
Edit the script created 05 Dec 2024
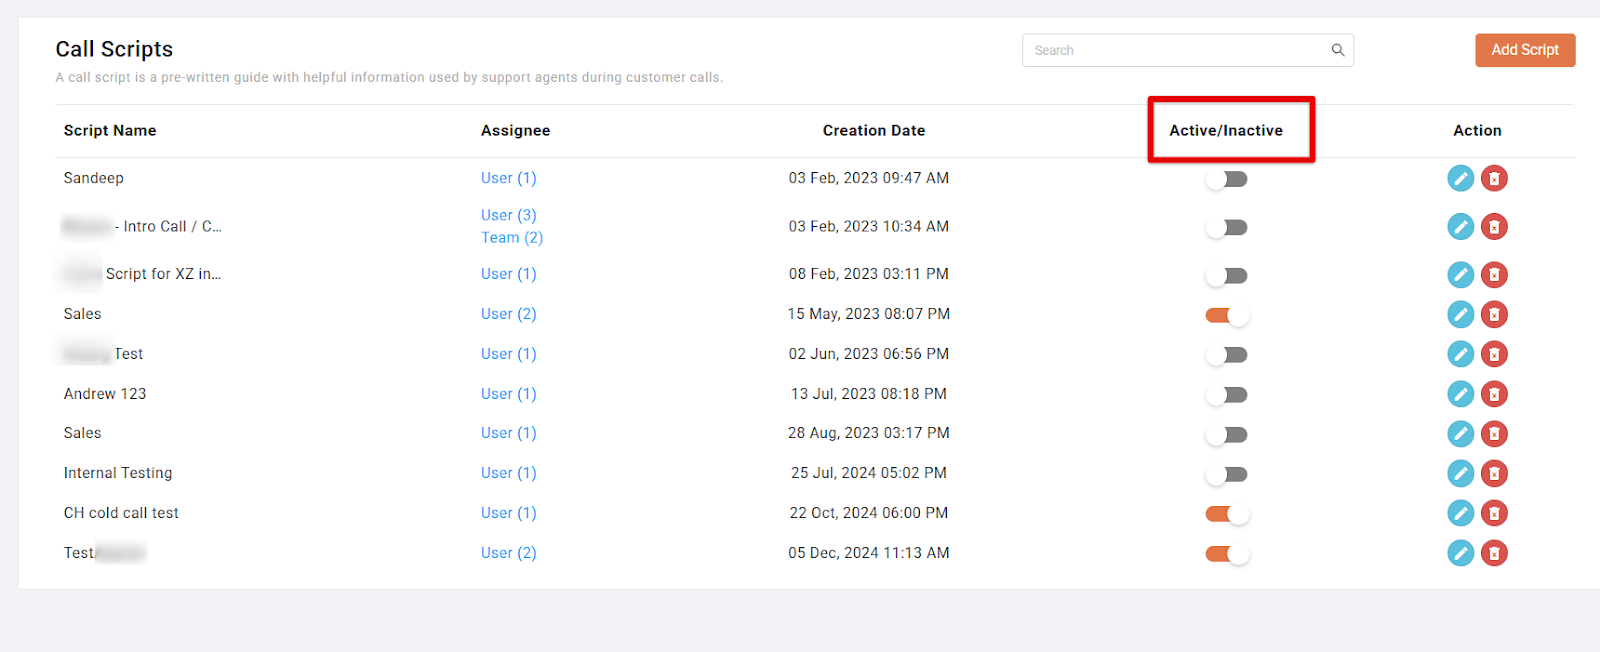[1460, 553]
